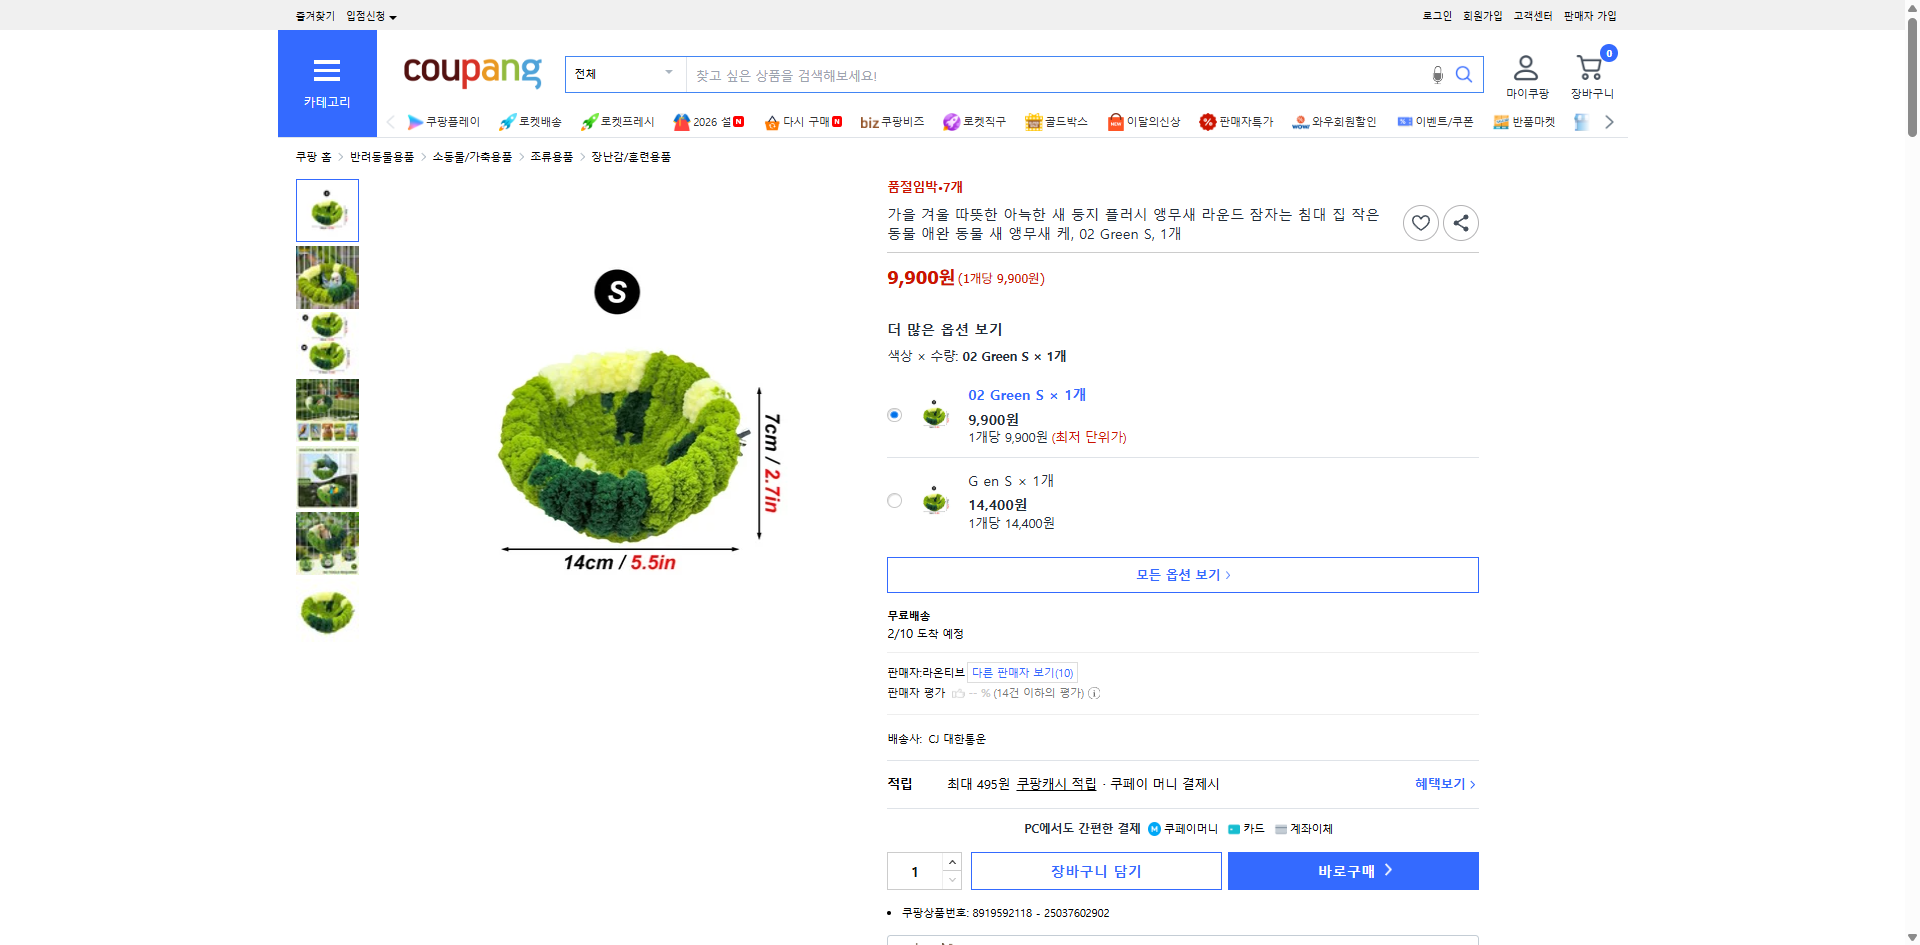
Task: Select the 로켓배송 menu icon
Action: 531,122
